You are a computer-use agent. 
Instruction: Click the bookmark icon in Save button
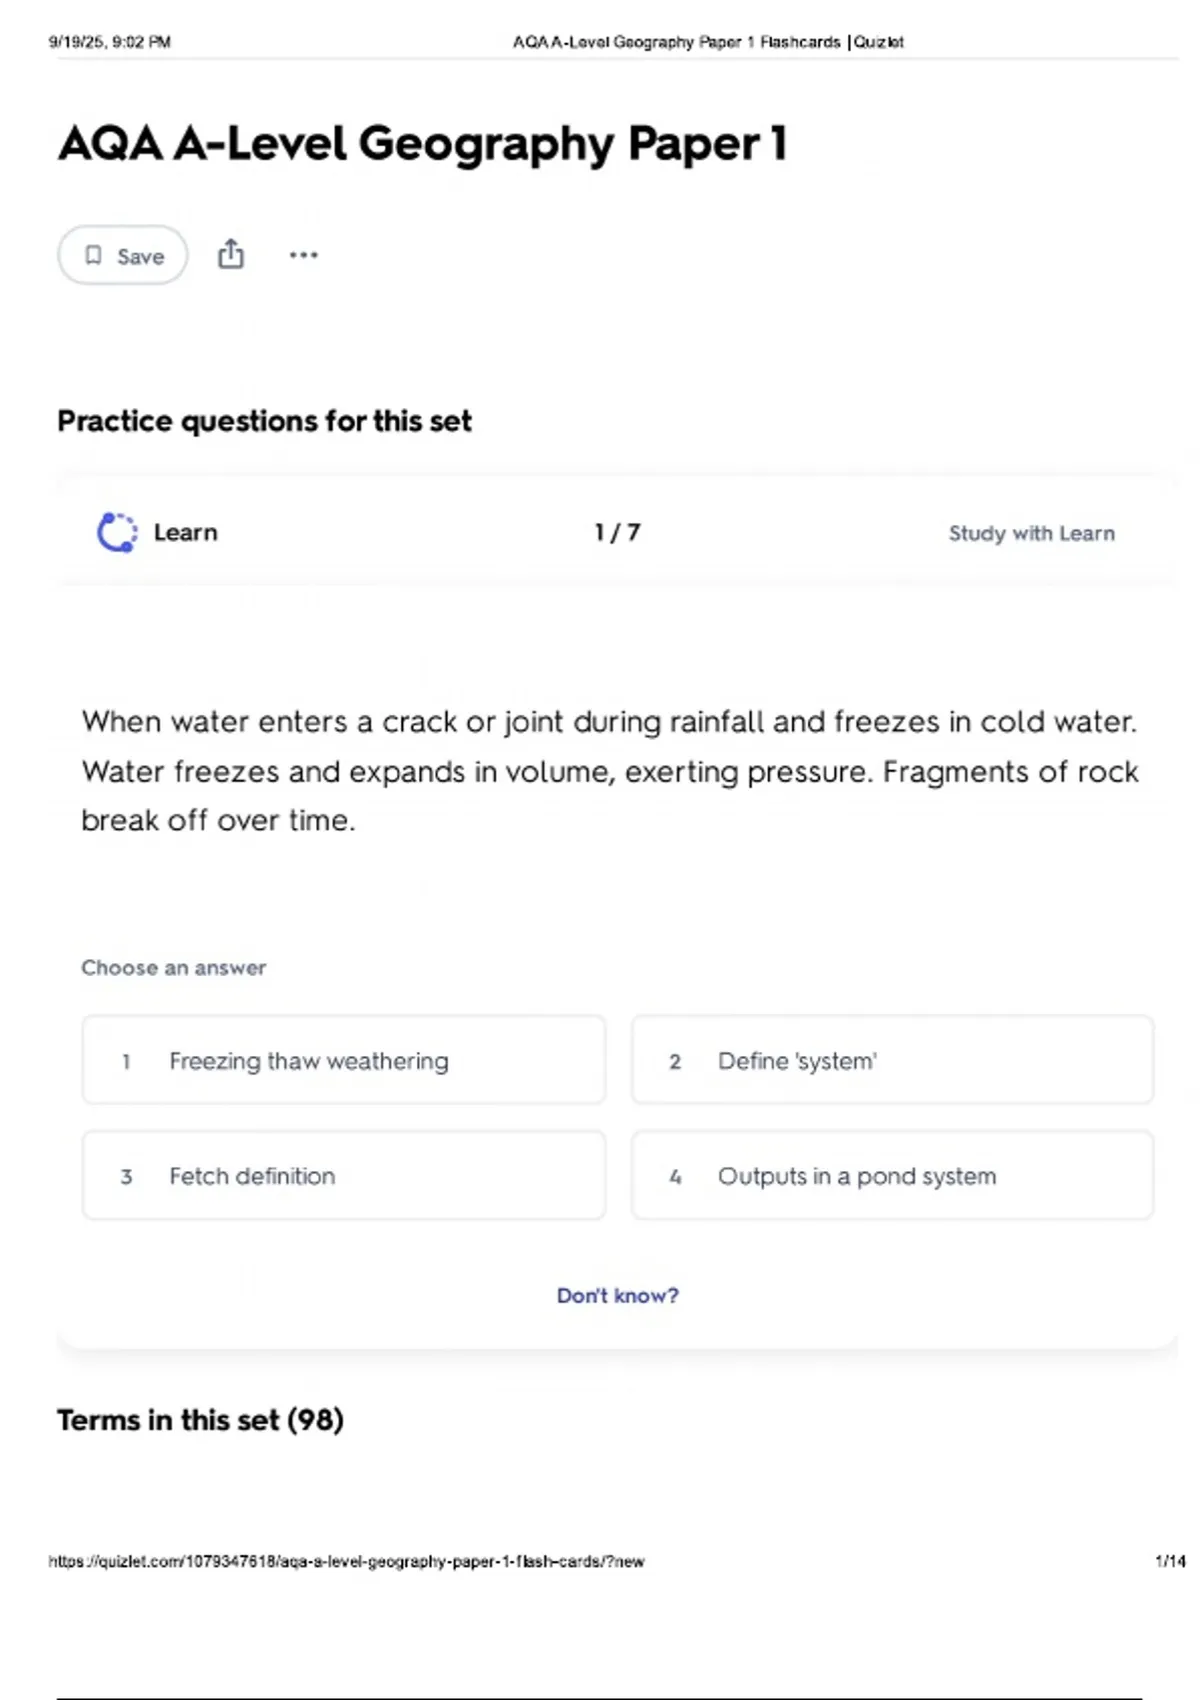tap(94, 256)
